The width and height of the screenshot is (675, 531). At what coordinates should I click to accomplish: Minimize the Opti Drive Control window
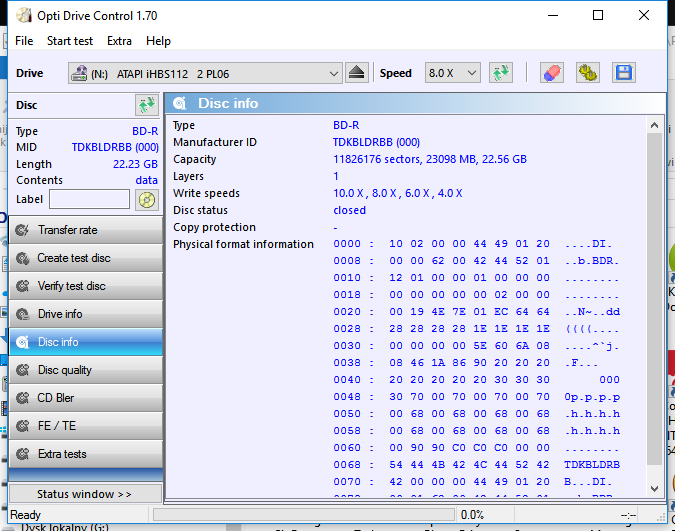pos(553,16)
